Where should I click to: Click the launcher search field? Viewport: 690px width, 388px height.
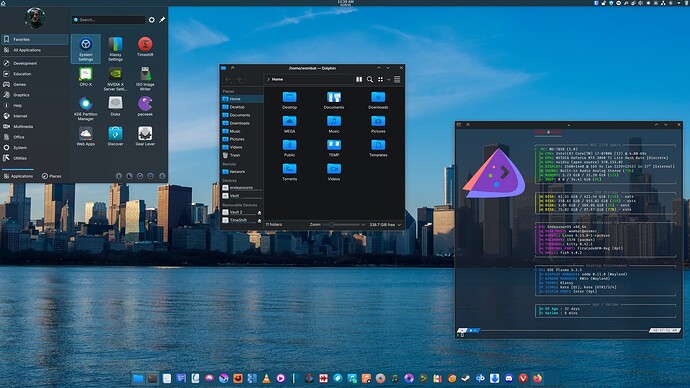[108, 20]
